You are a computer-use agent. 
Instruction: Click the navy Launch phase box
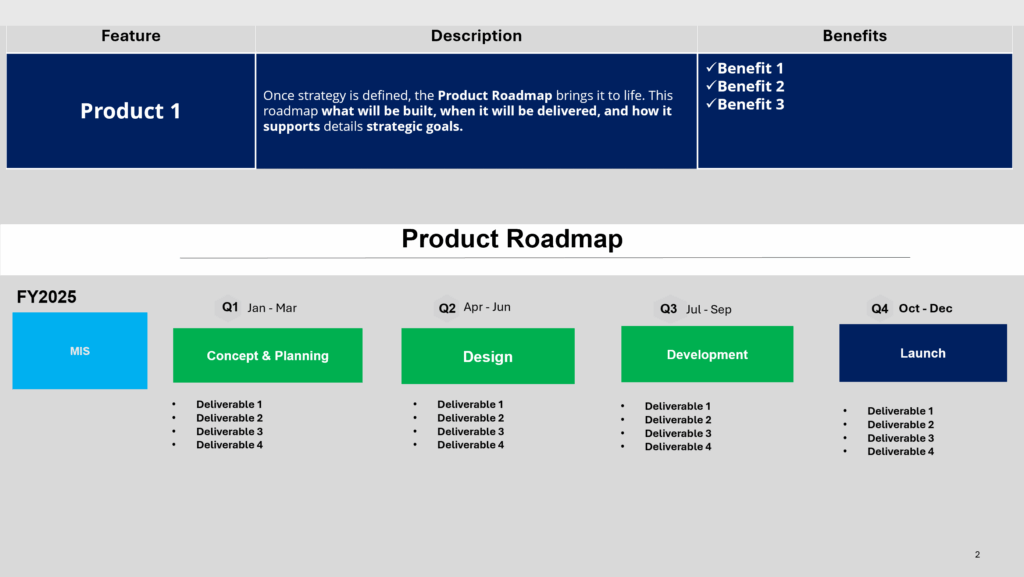(x=922, y=353)
